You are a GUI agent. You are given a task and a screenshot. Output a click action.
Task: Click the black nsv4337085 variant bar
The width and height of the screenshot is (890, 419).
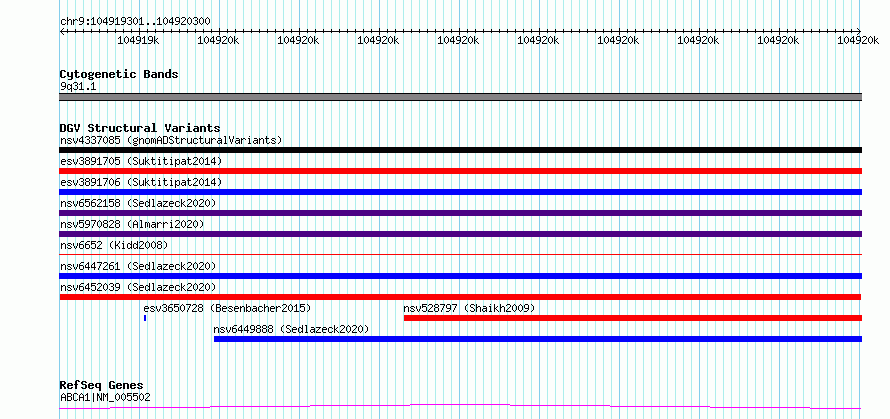coord(460,150)
